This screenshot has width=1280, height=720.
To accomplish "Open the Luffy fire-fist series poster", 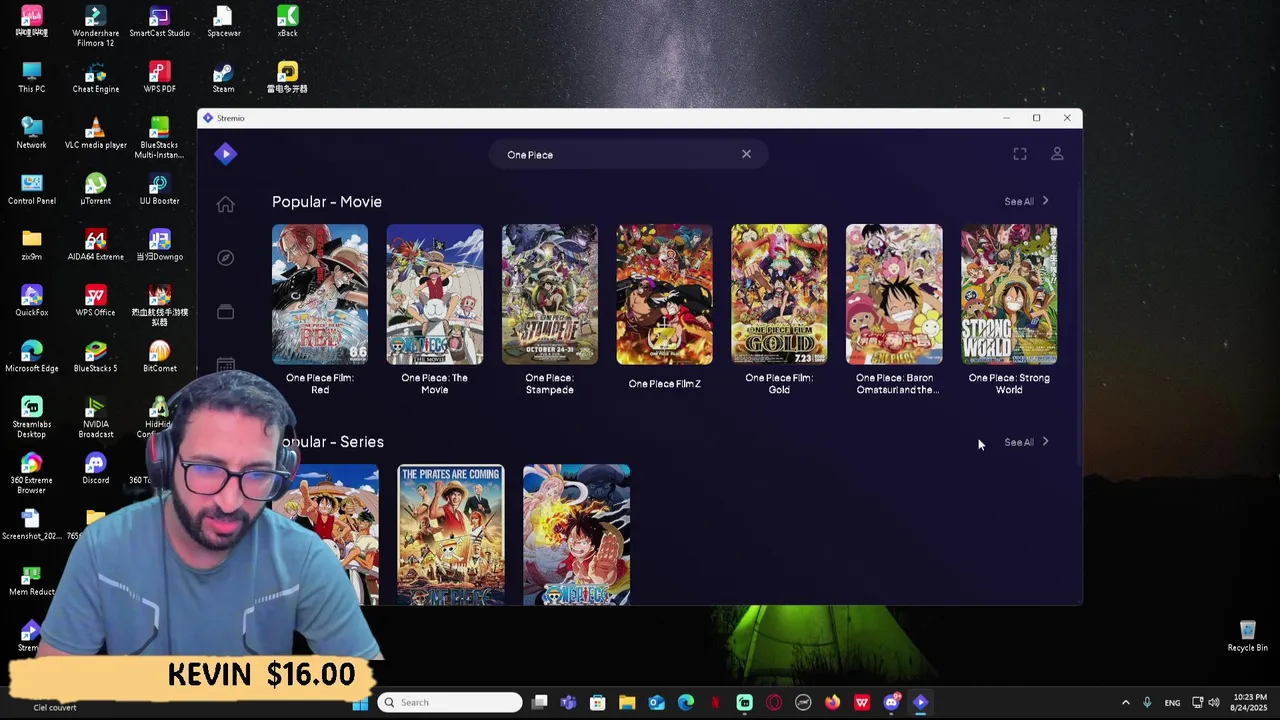I will click(577, 534).
